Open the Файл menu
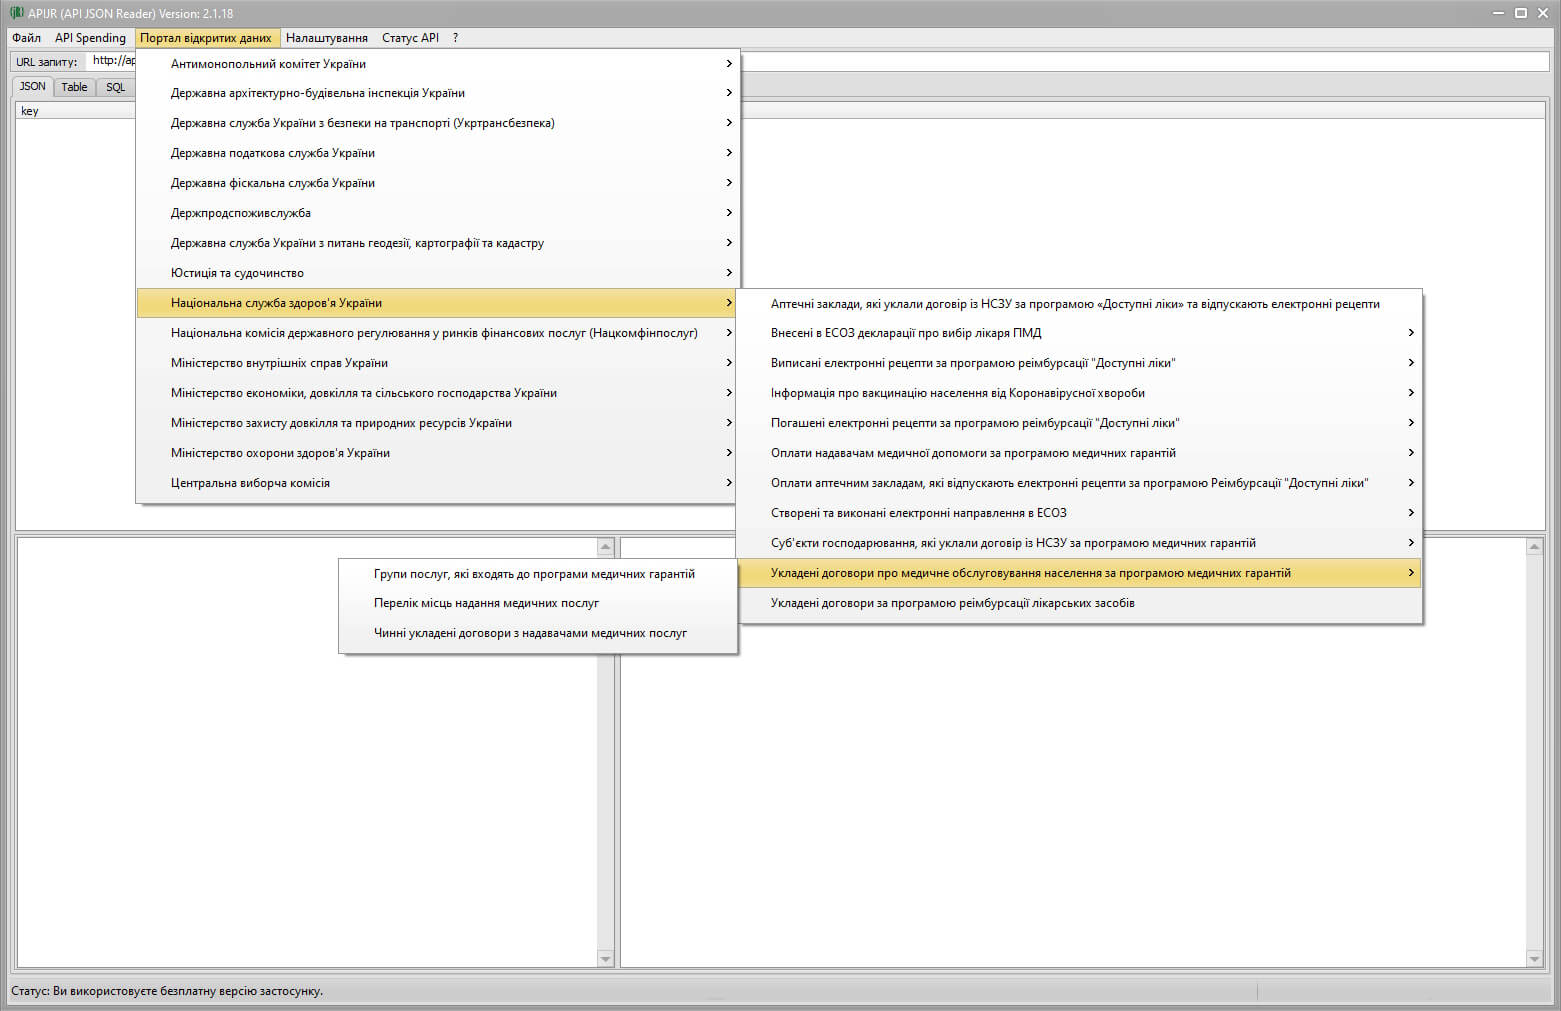 (x=27, y=38)
